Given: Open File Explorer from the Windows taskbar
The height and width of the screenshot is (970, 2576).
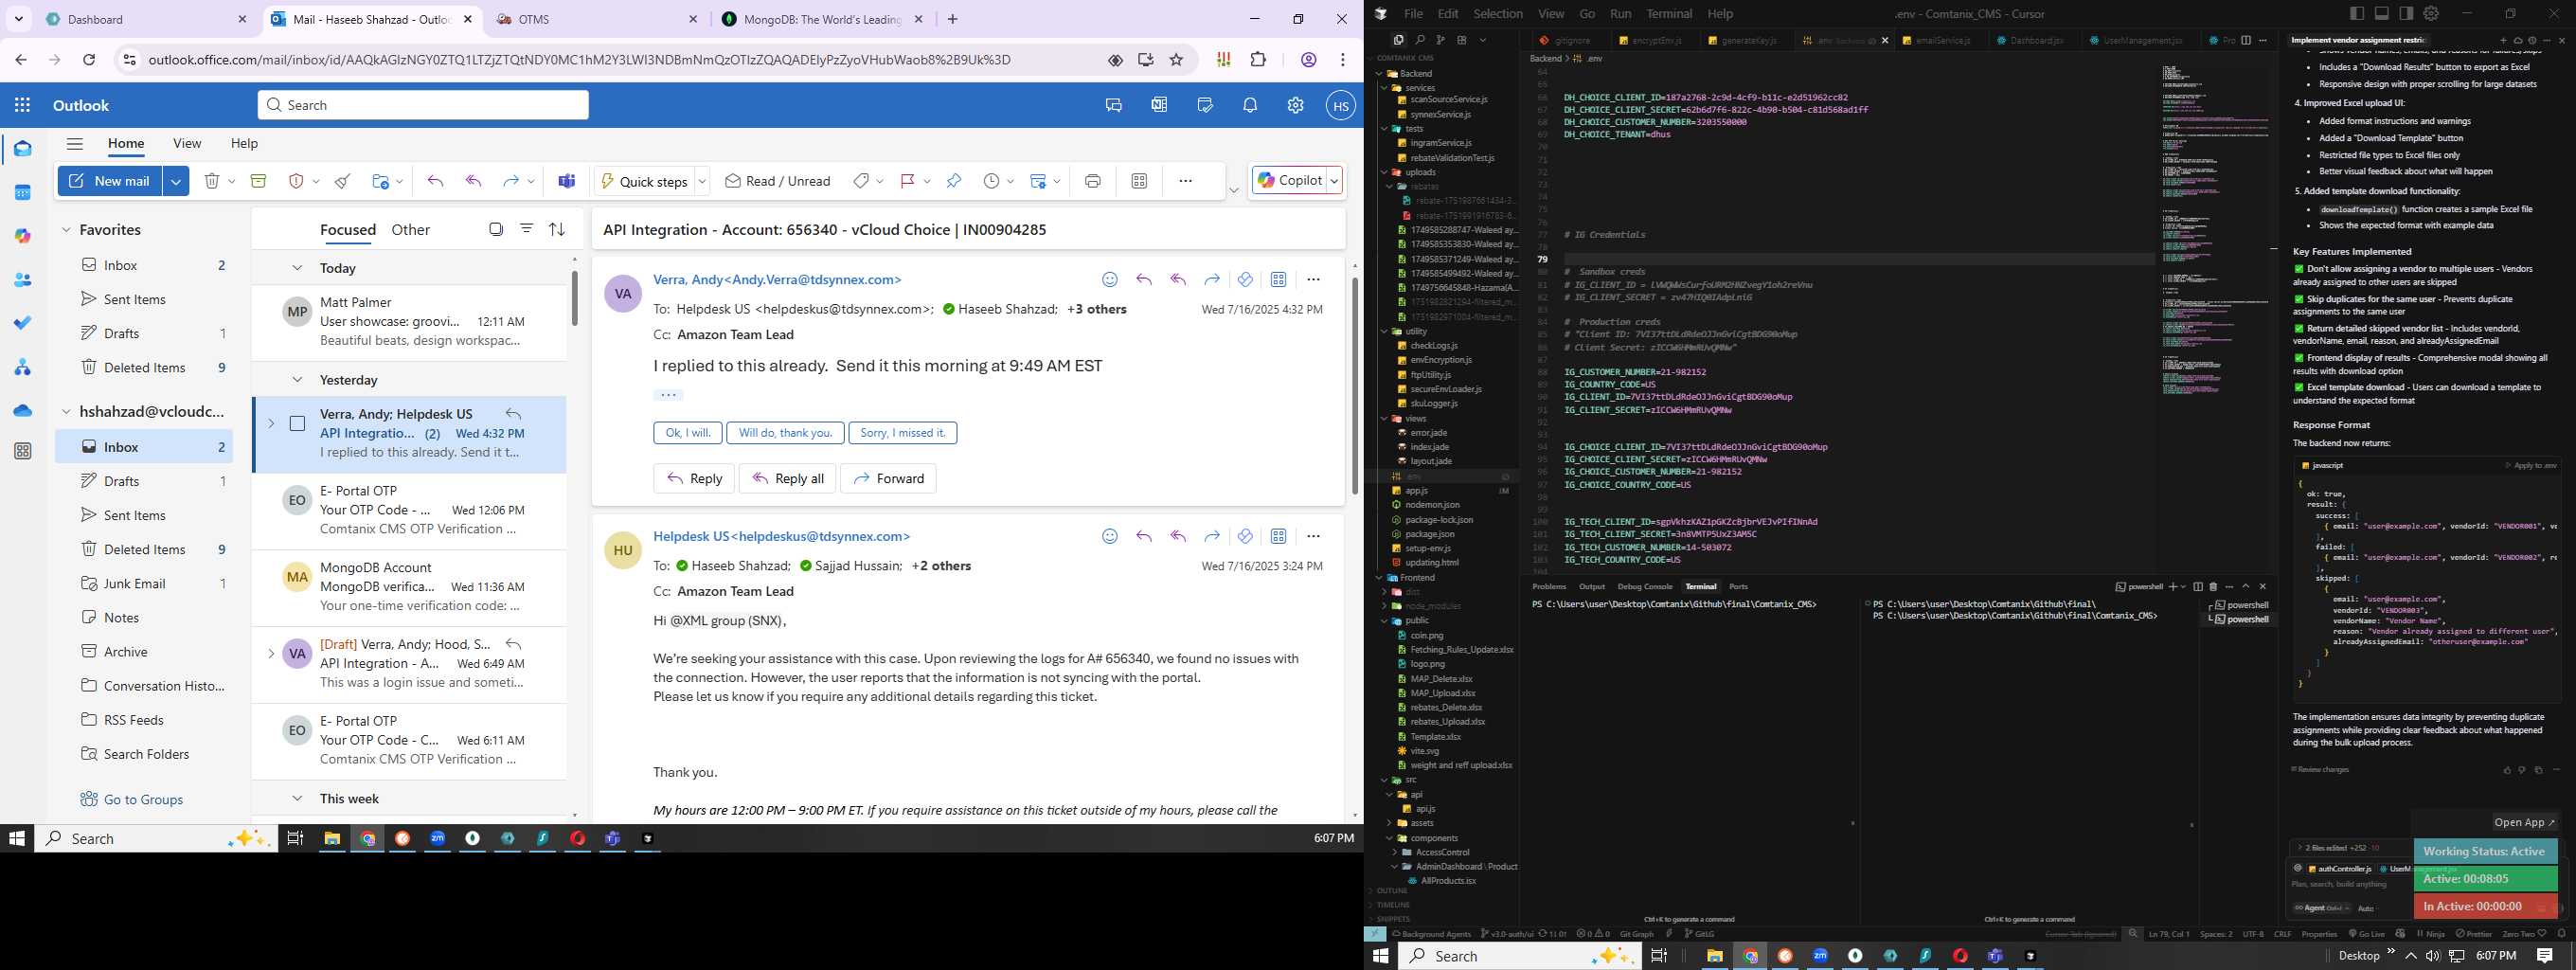Looking at the screenshot, I should pyautogui.click(x=332, y=839).
